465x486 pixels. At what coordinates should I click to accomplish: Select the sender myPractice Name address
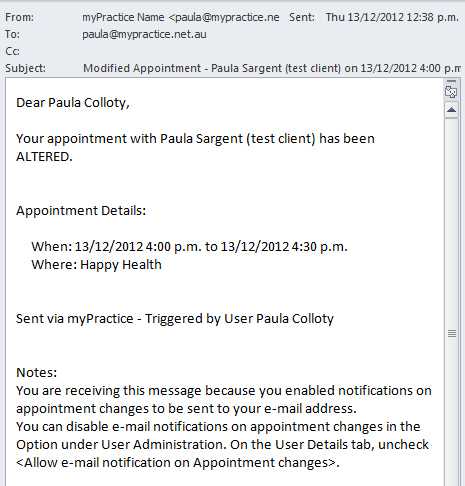coord(181,17)
